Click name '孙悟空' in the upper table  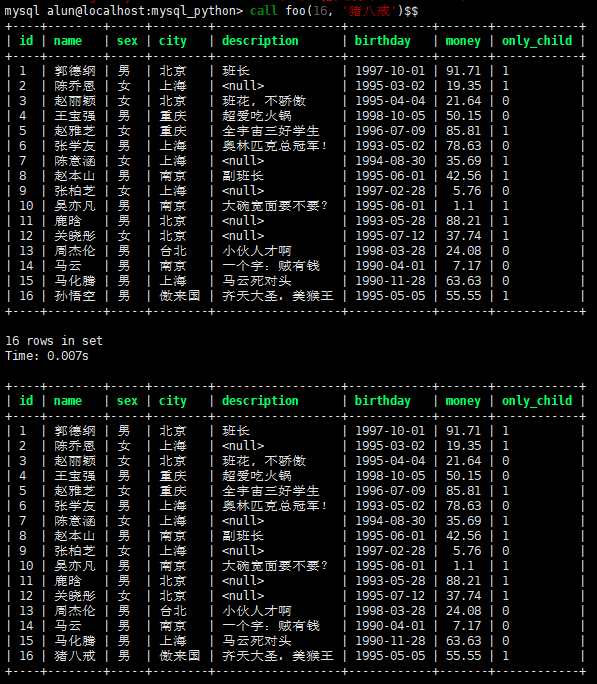[75, 296]
